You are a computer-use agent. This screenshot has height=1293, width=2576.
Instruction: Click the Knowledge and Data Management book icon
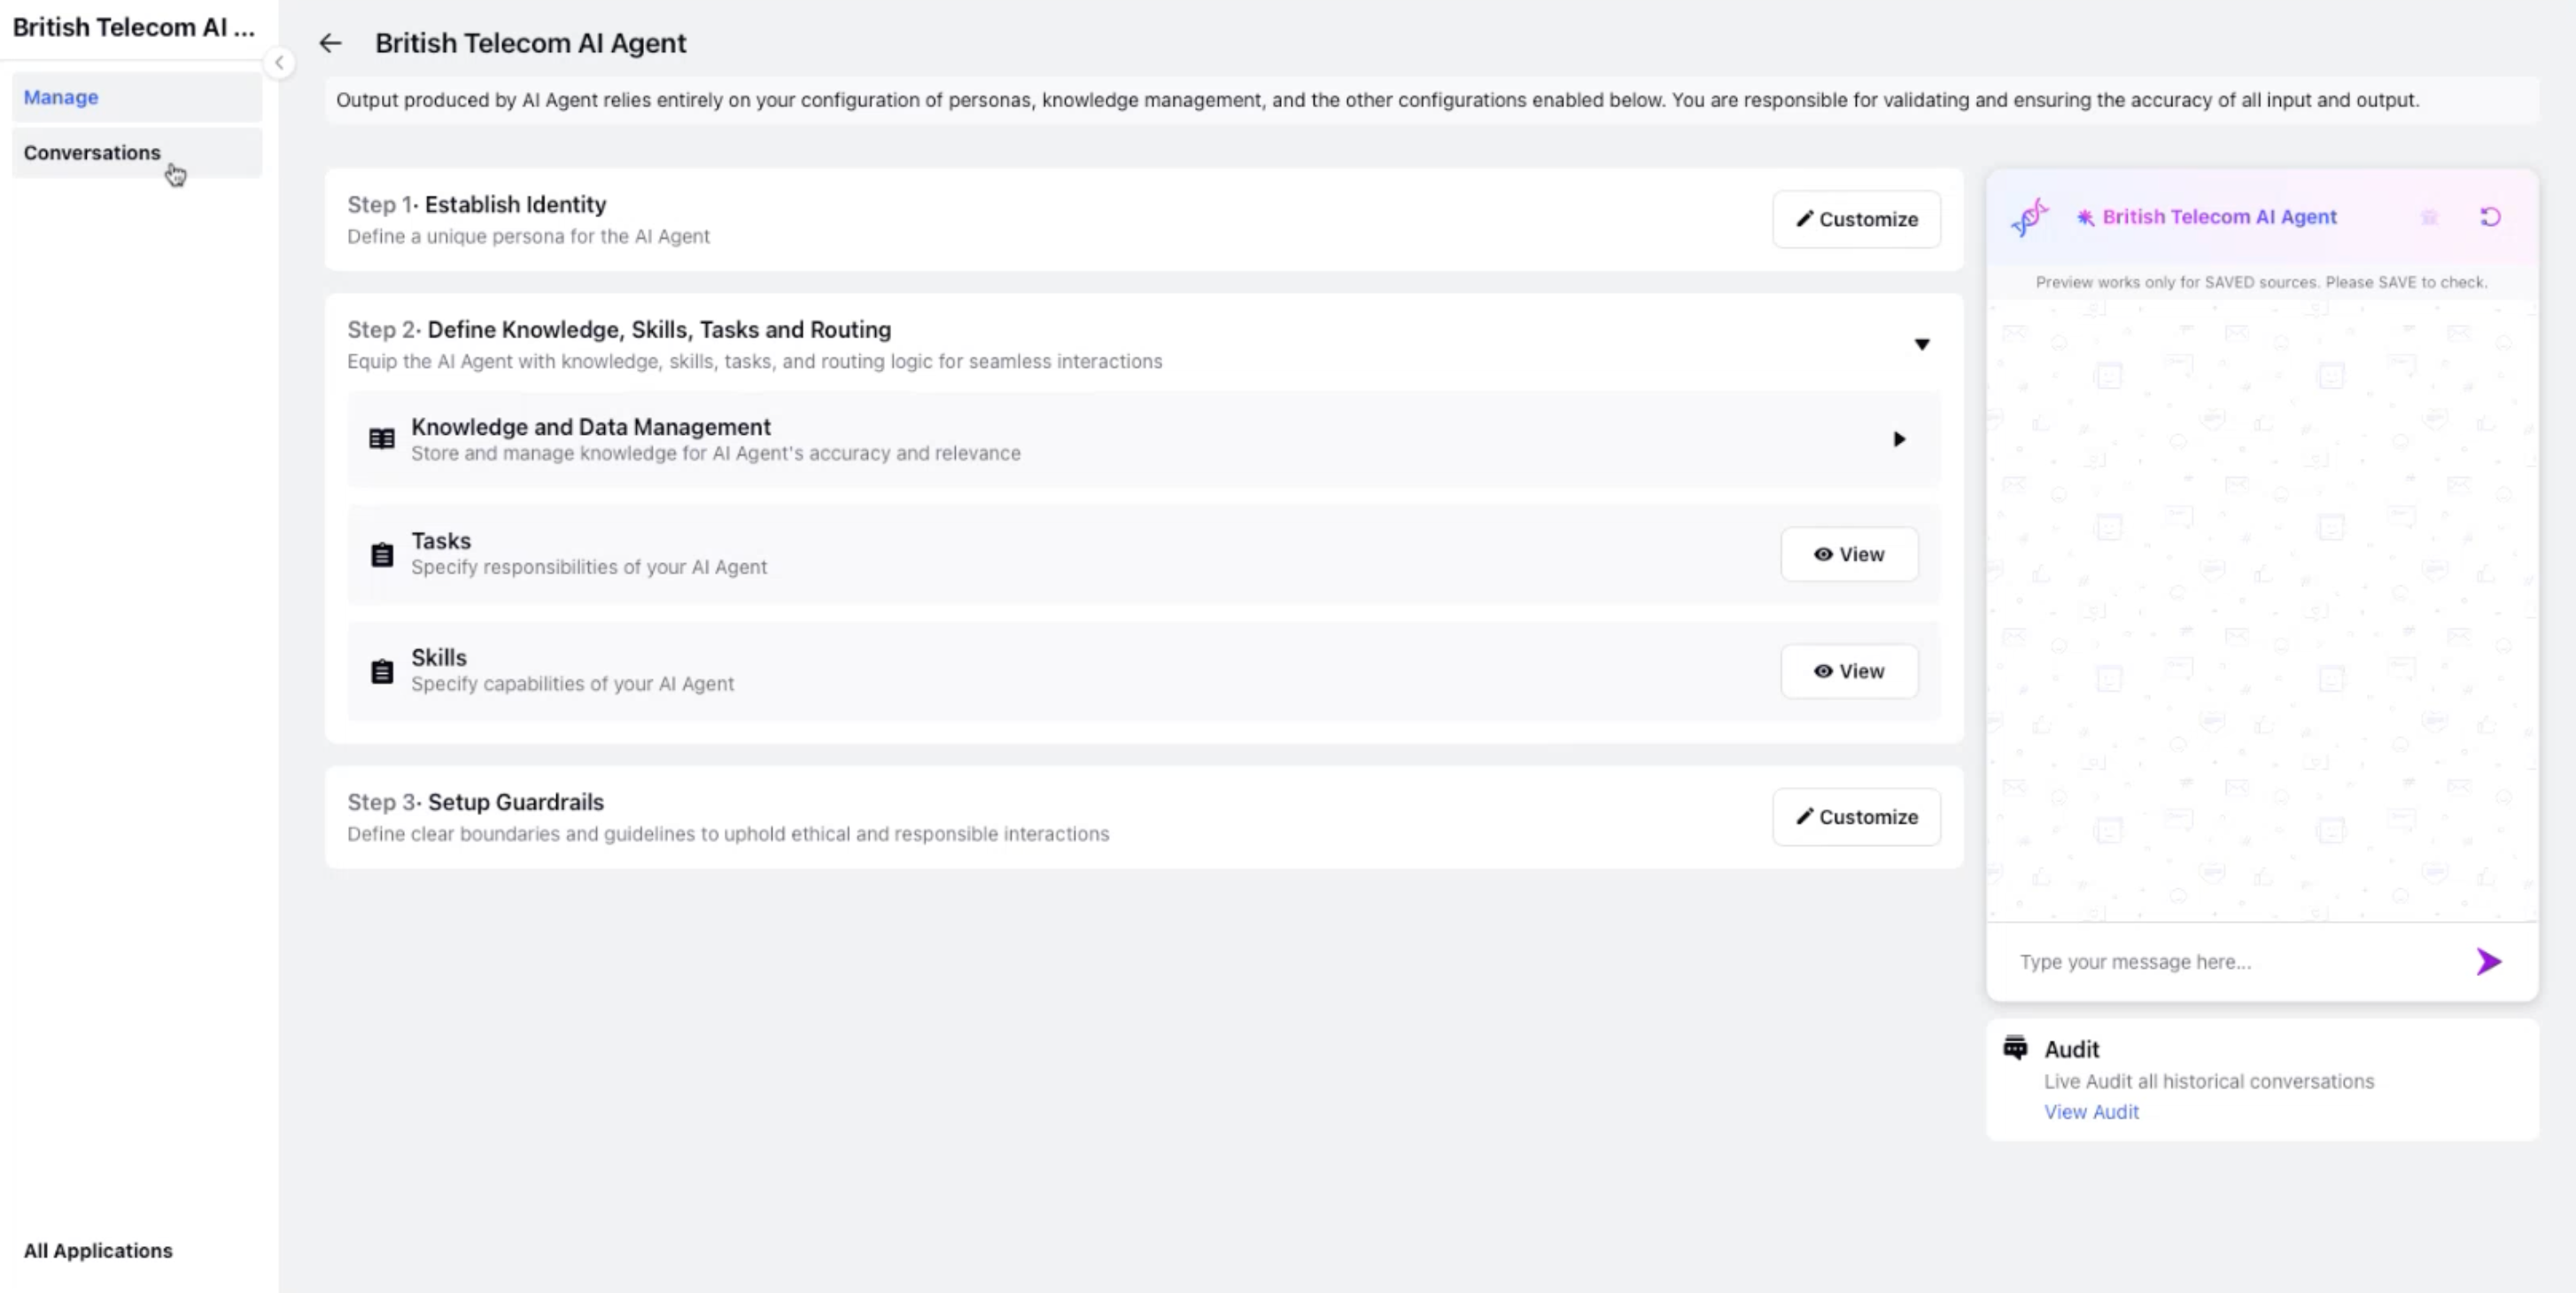(382, 439)
